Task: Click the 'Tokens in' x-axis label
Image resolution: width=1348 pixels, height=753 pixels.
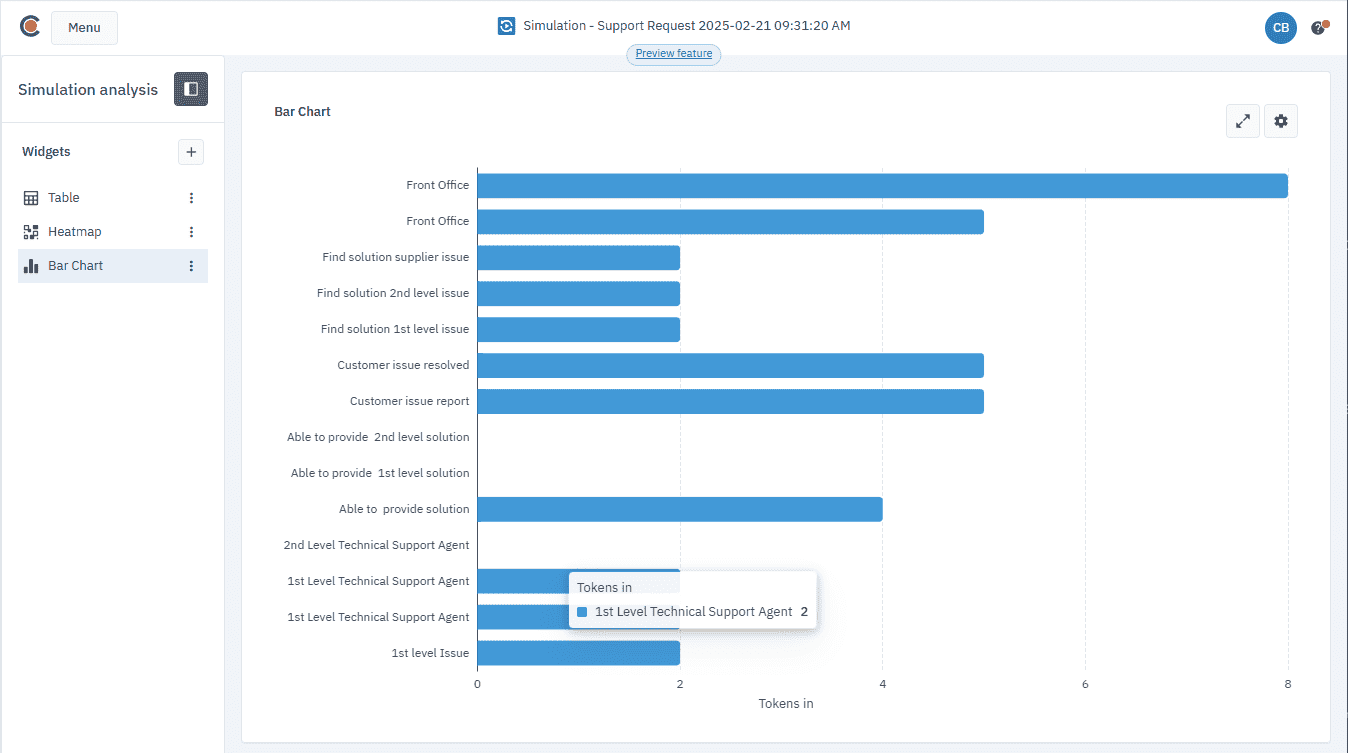Action: [786, 704]
